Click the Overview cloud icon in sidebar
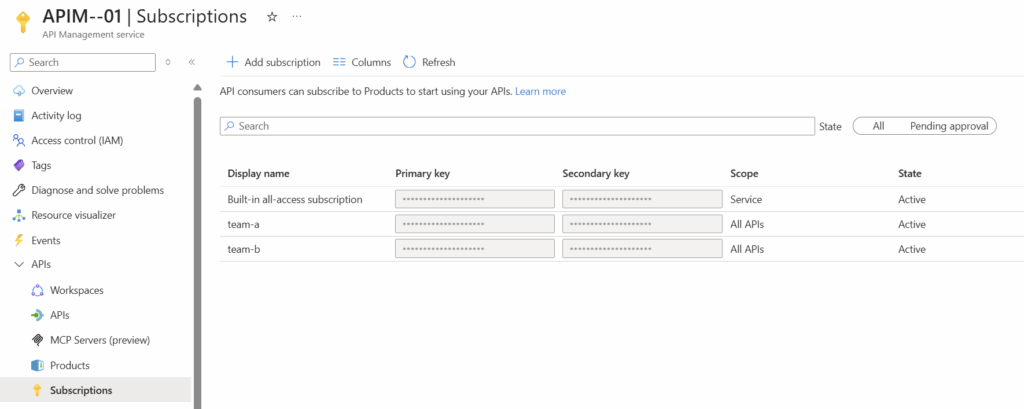 click(x=18, y=91)
